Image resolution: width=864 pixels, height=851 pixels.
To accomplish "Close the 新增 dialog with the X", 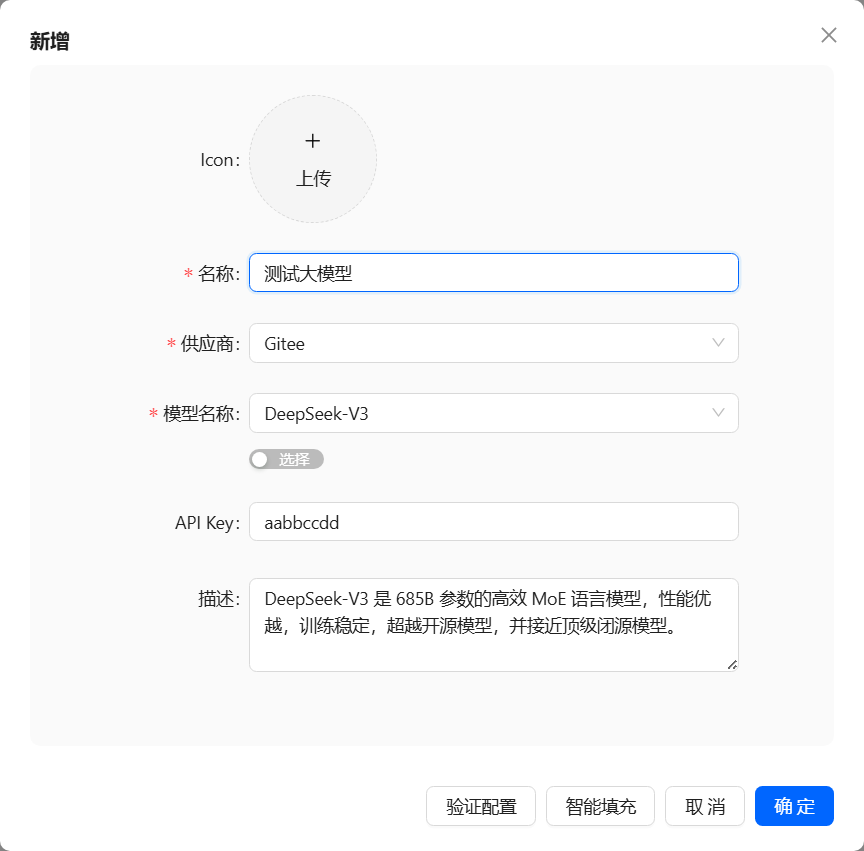I will (x=828, y=35).
